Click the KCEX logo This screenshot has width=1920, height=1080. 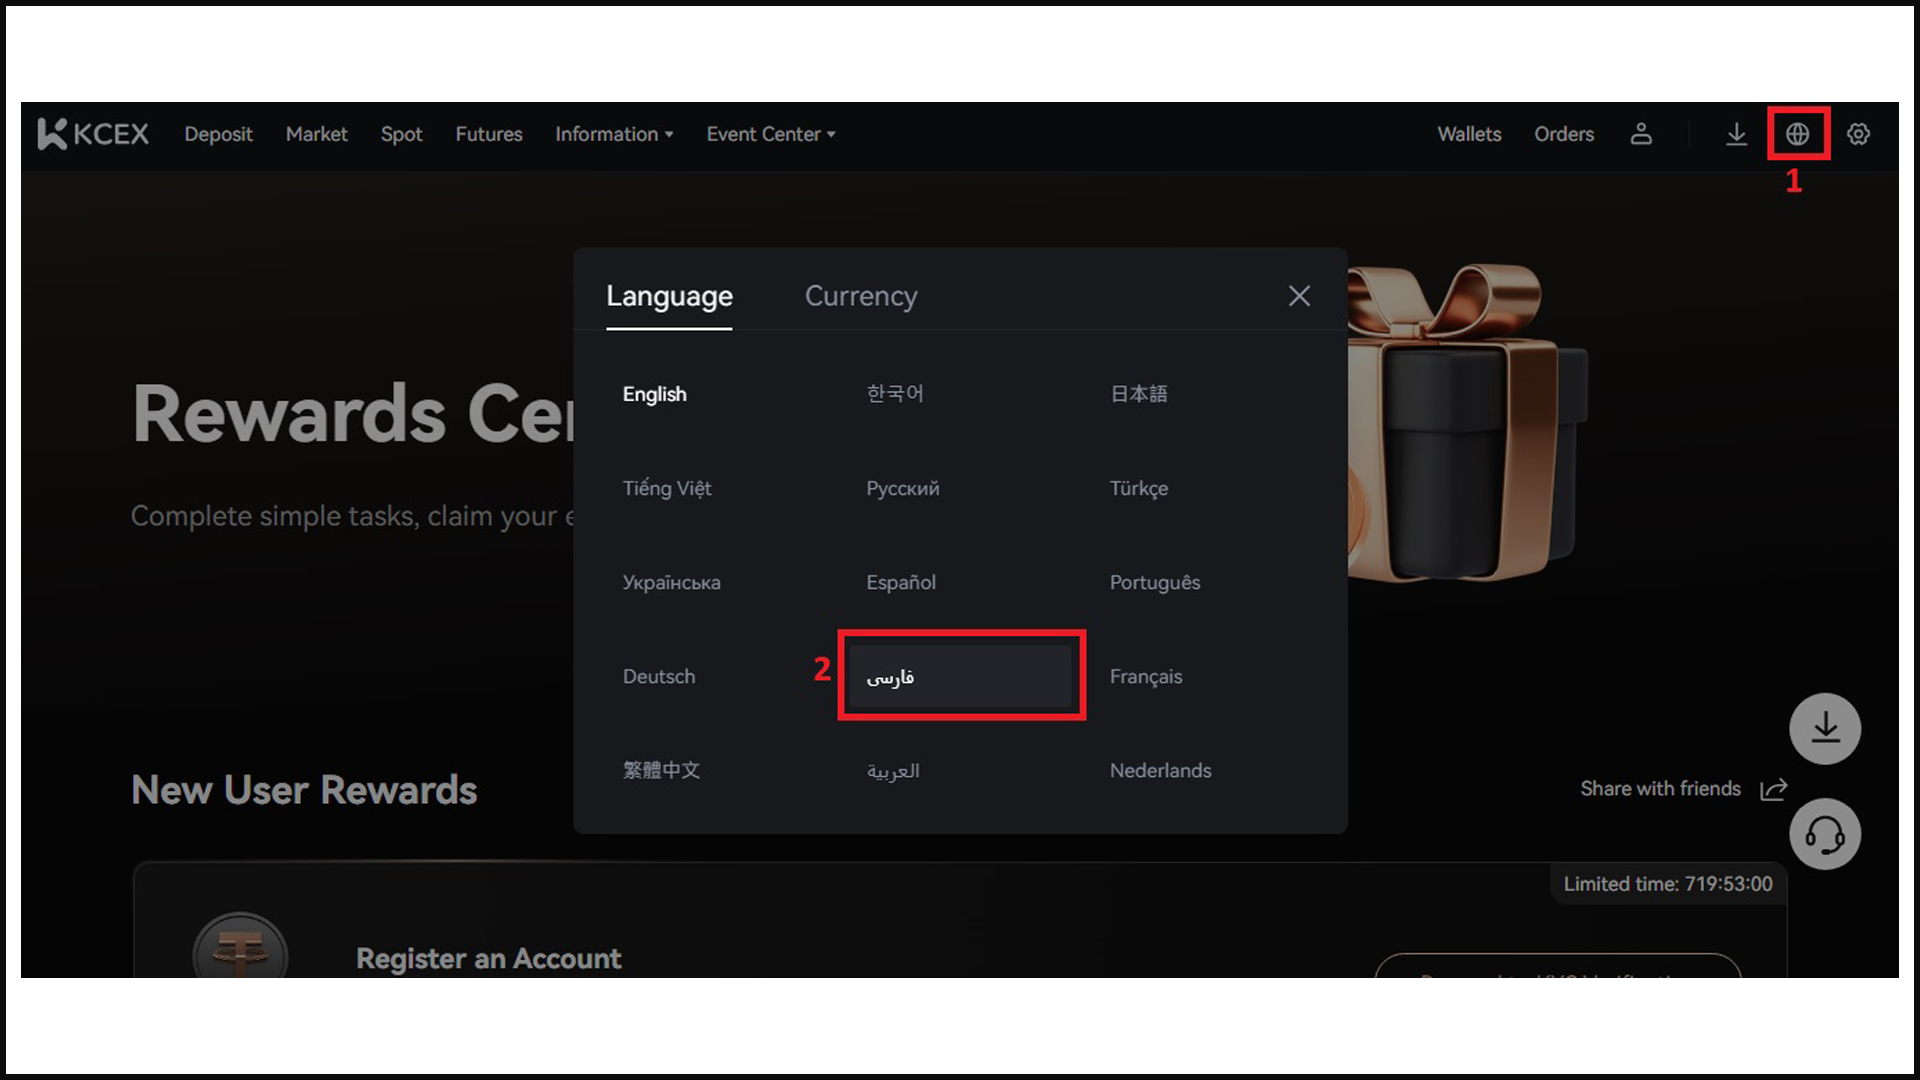(93, 133)
